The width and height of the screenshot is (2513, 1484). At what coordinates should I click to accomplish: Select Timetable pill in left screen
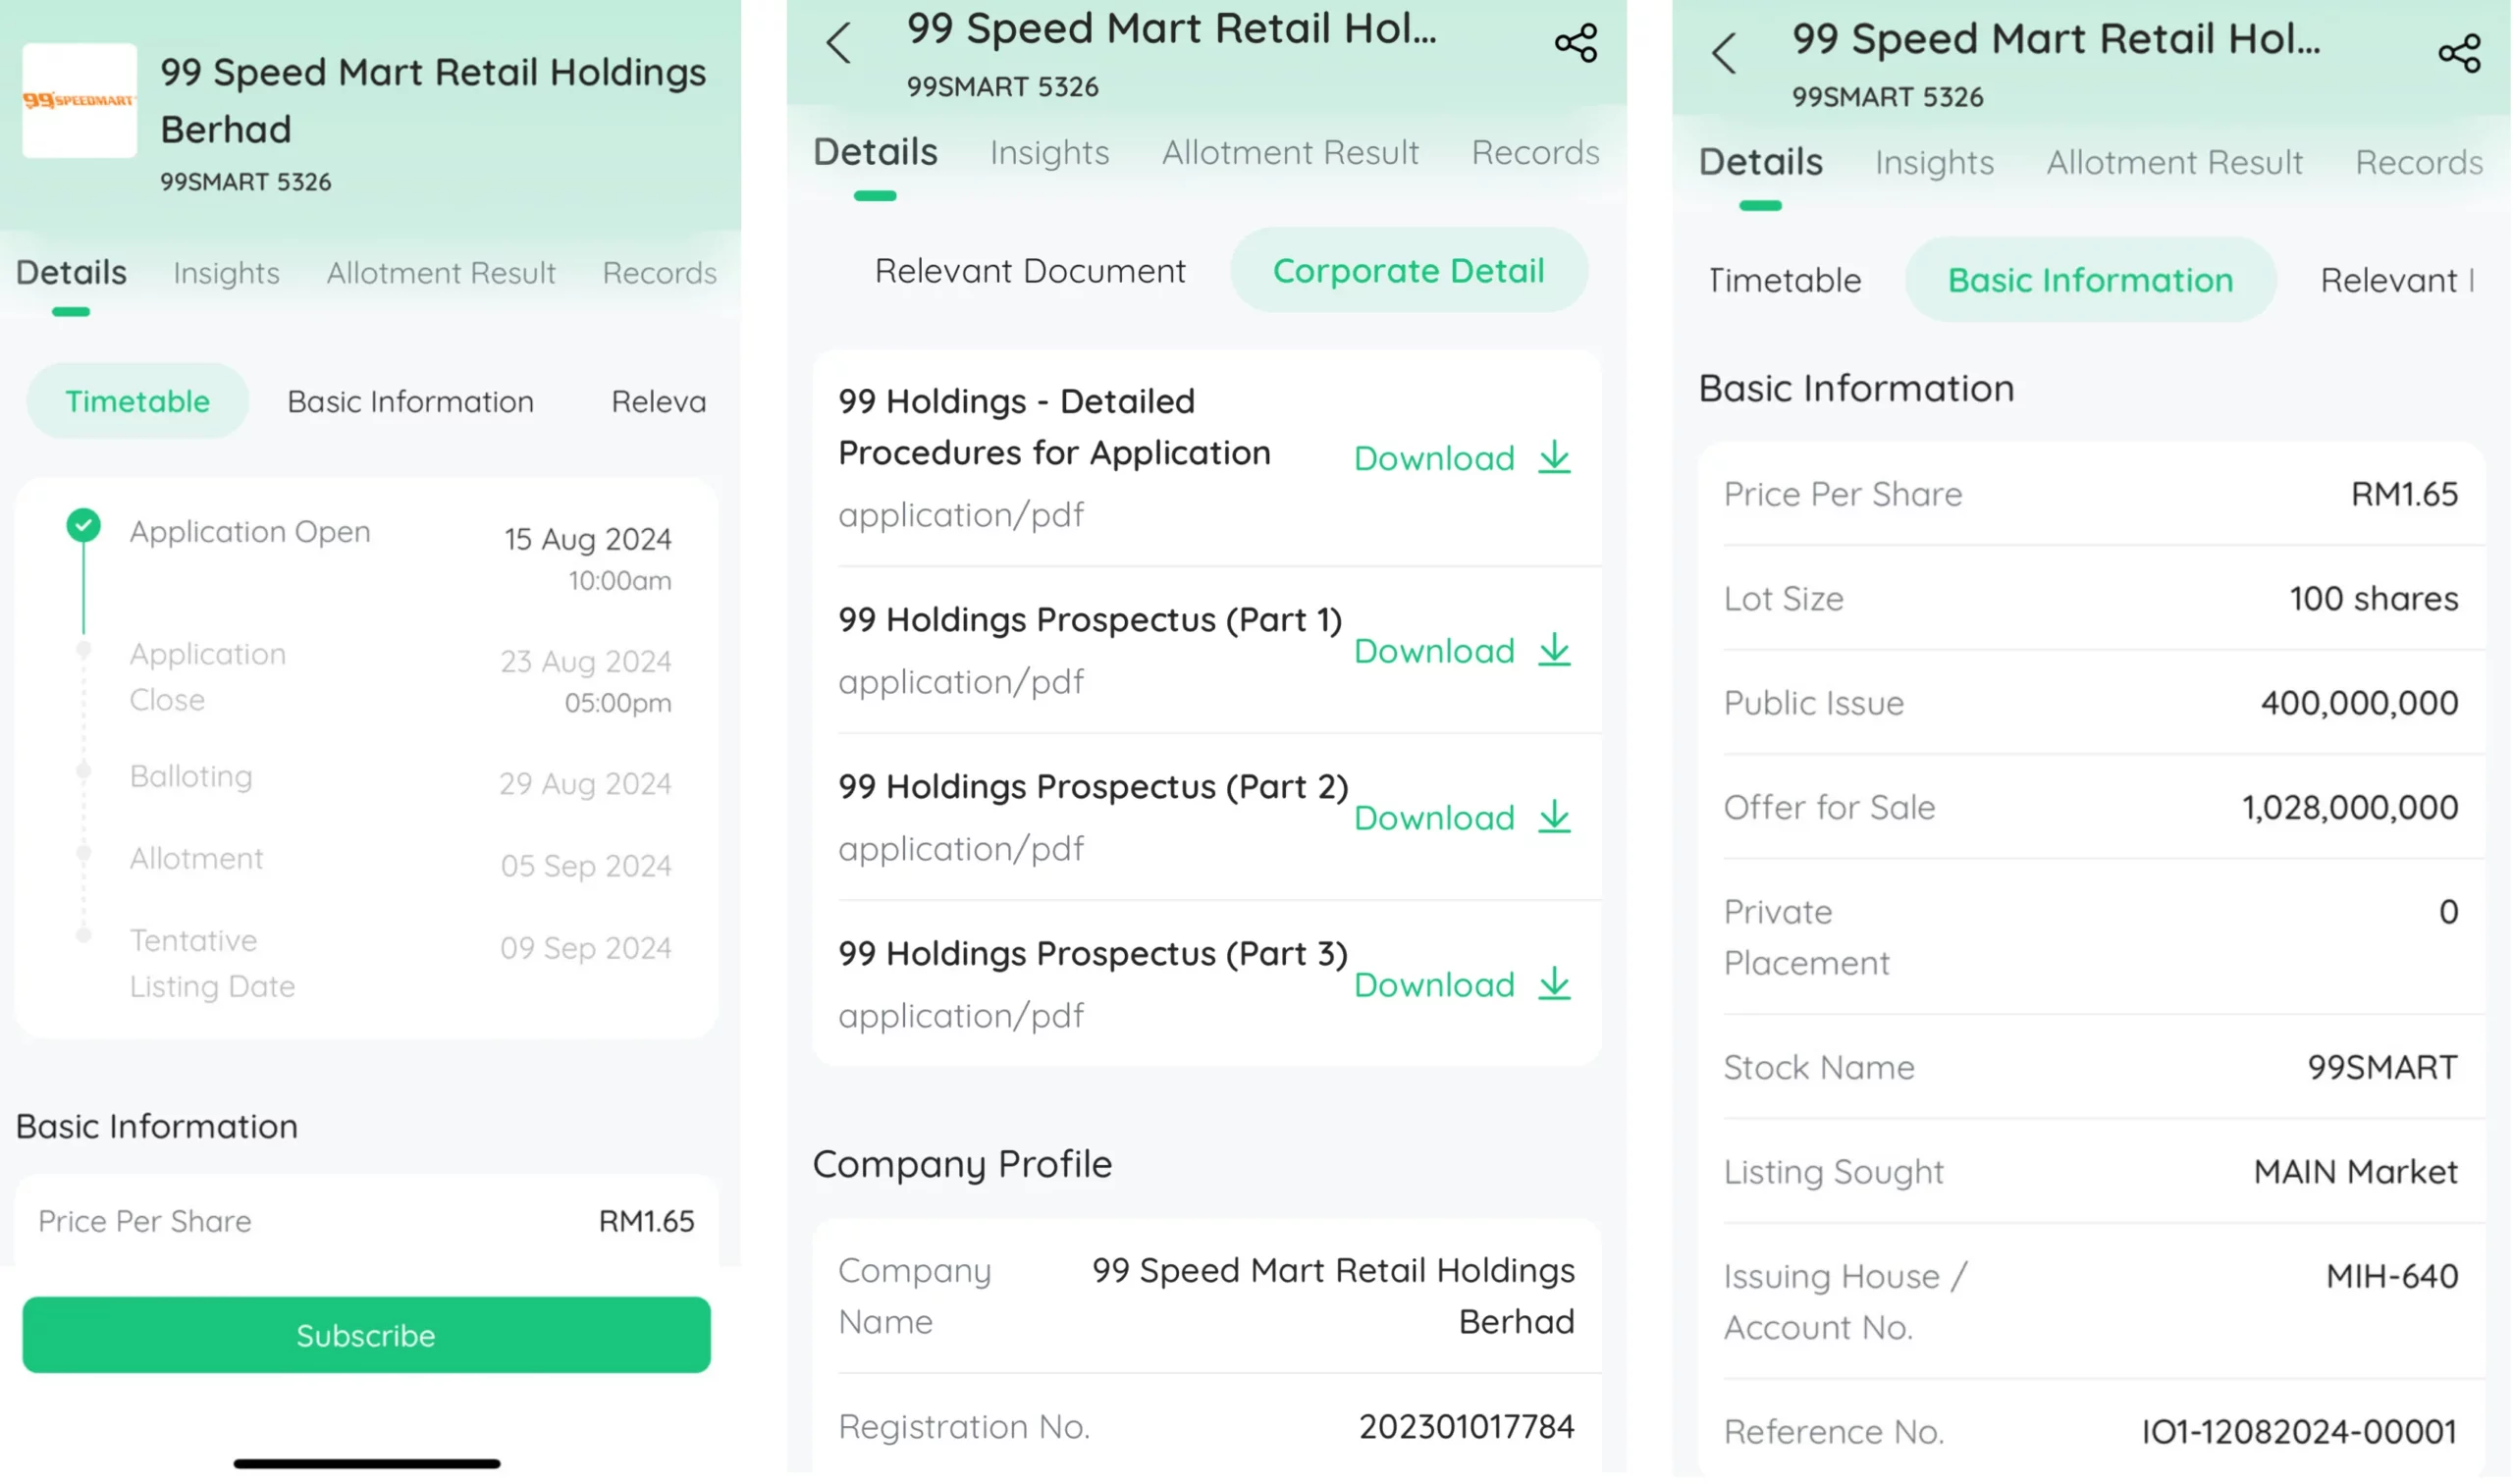pyautogui.click(x=138, y=402)
